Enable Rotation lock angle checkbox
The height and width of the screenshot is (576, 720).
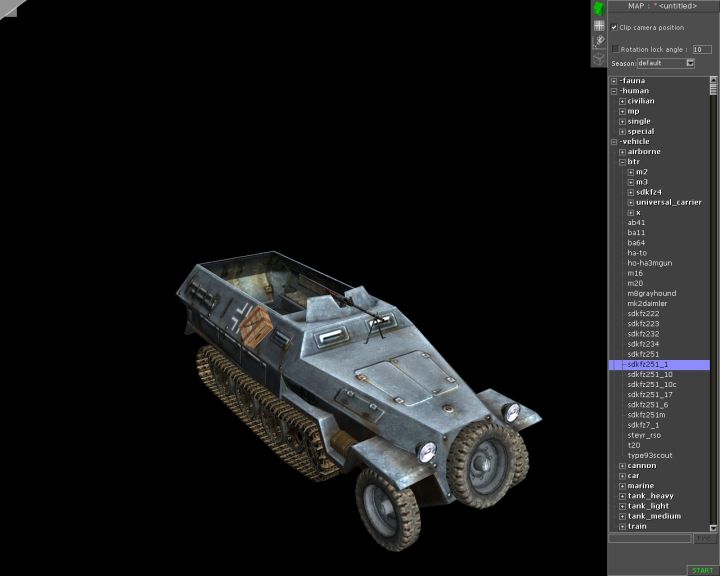(615, 48)
